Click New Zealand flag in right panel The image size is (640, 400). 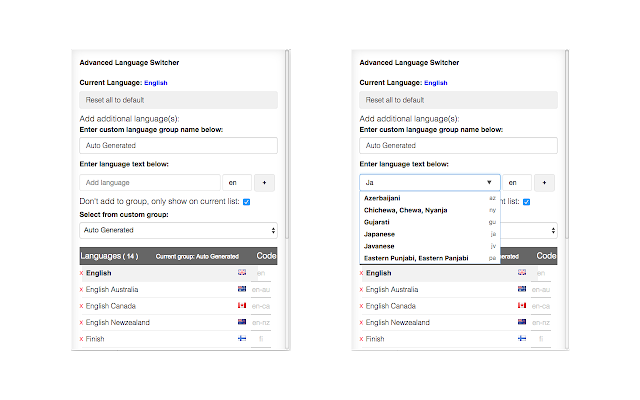tap(522, 322)
